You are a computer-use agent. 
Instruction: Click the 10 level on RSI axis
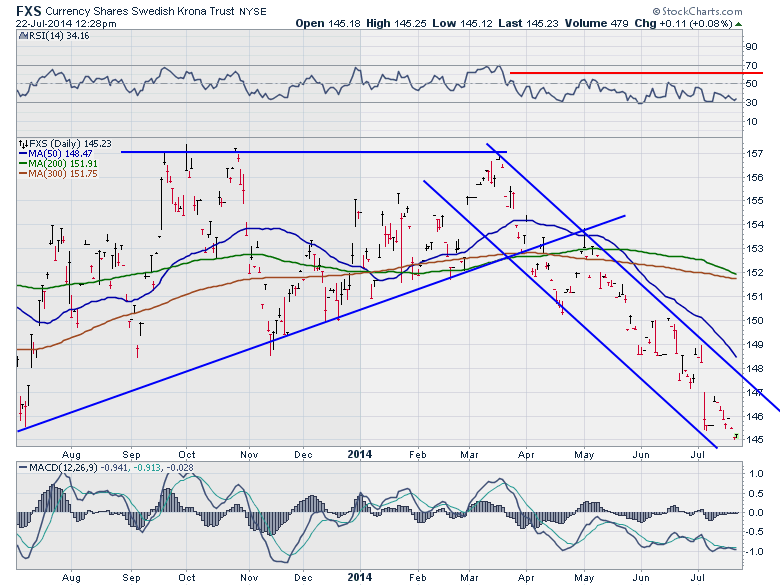point(751,121)
